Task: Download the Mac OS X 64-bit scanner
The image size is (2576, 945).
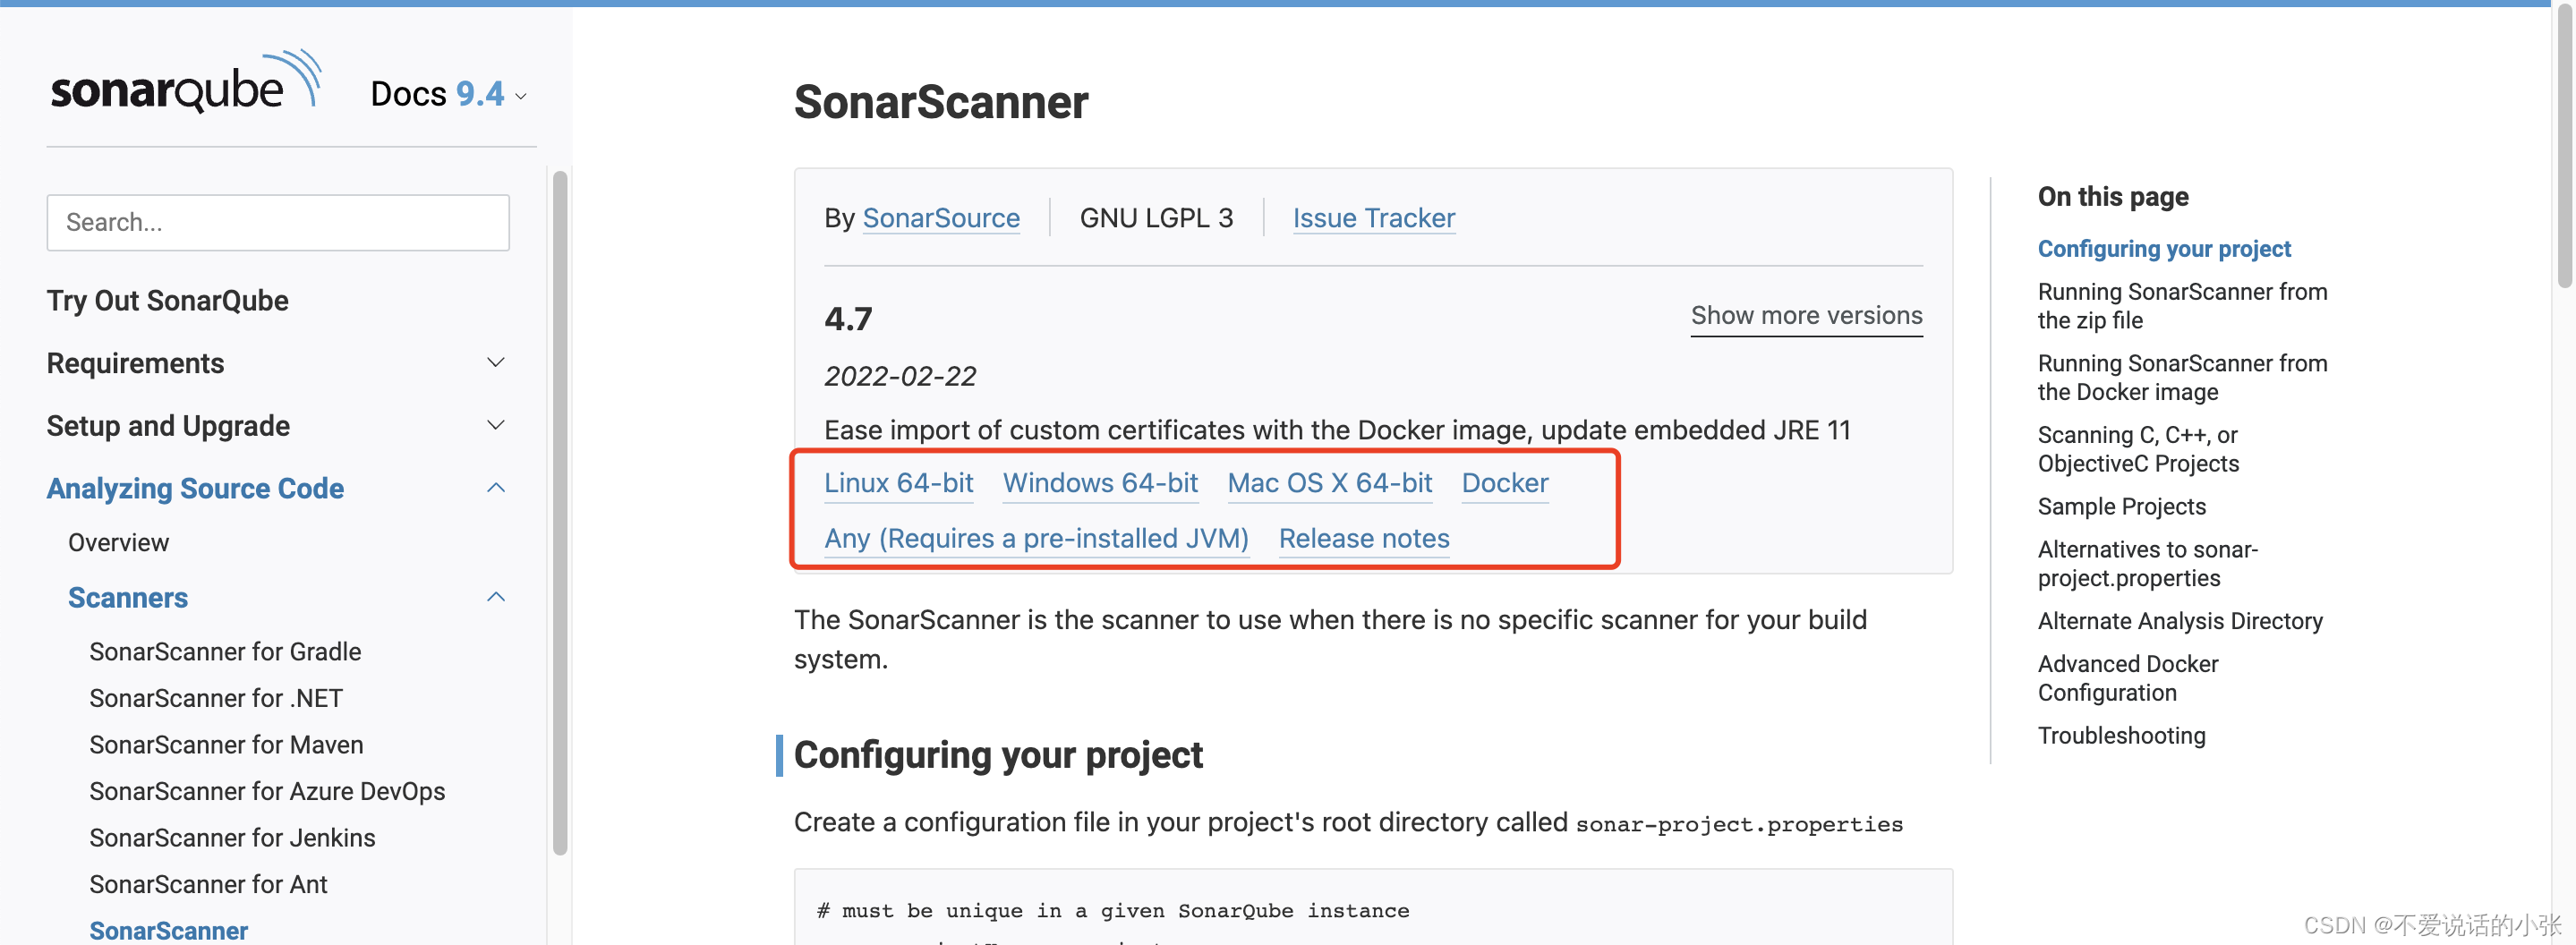Action: tap(1329, 483)
